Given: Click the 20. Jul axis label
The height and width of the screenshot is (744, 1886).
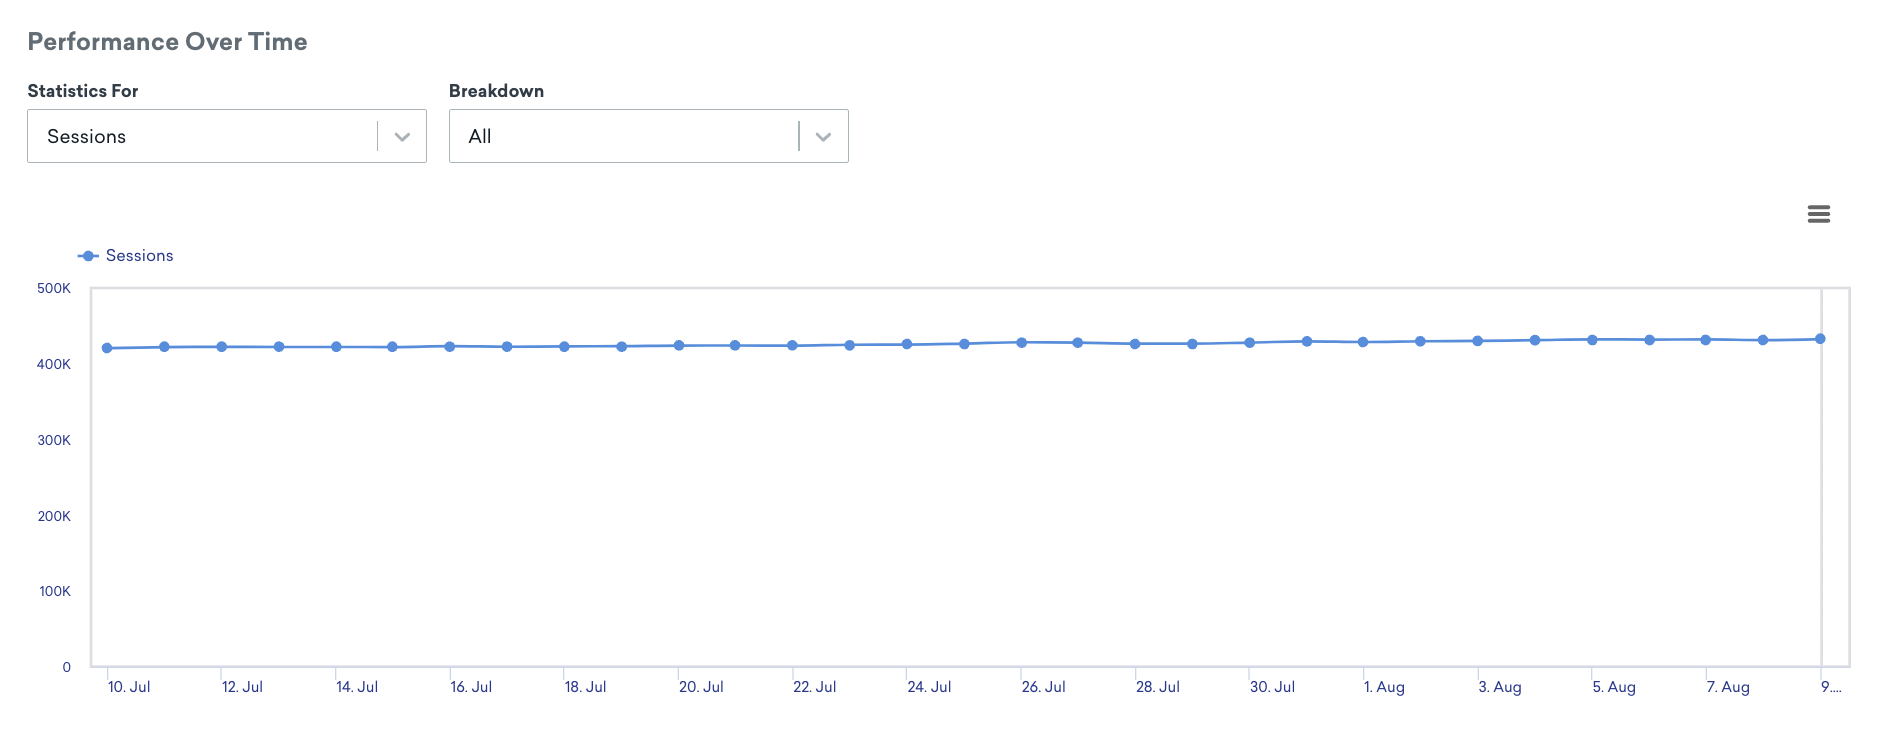Looking at the screenshot, I should pos(701,687).
